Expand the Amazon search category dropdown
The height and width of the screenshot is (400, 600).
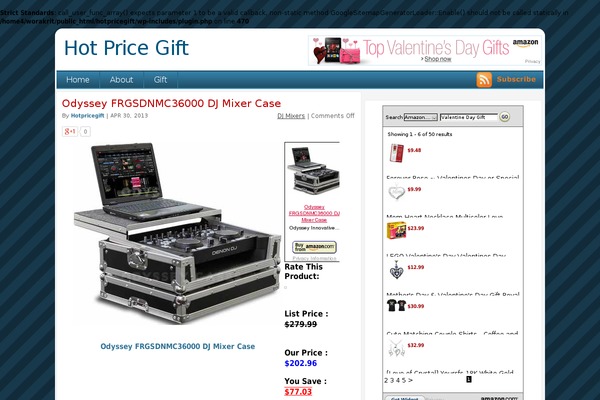[421, 117]
